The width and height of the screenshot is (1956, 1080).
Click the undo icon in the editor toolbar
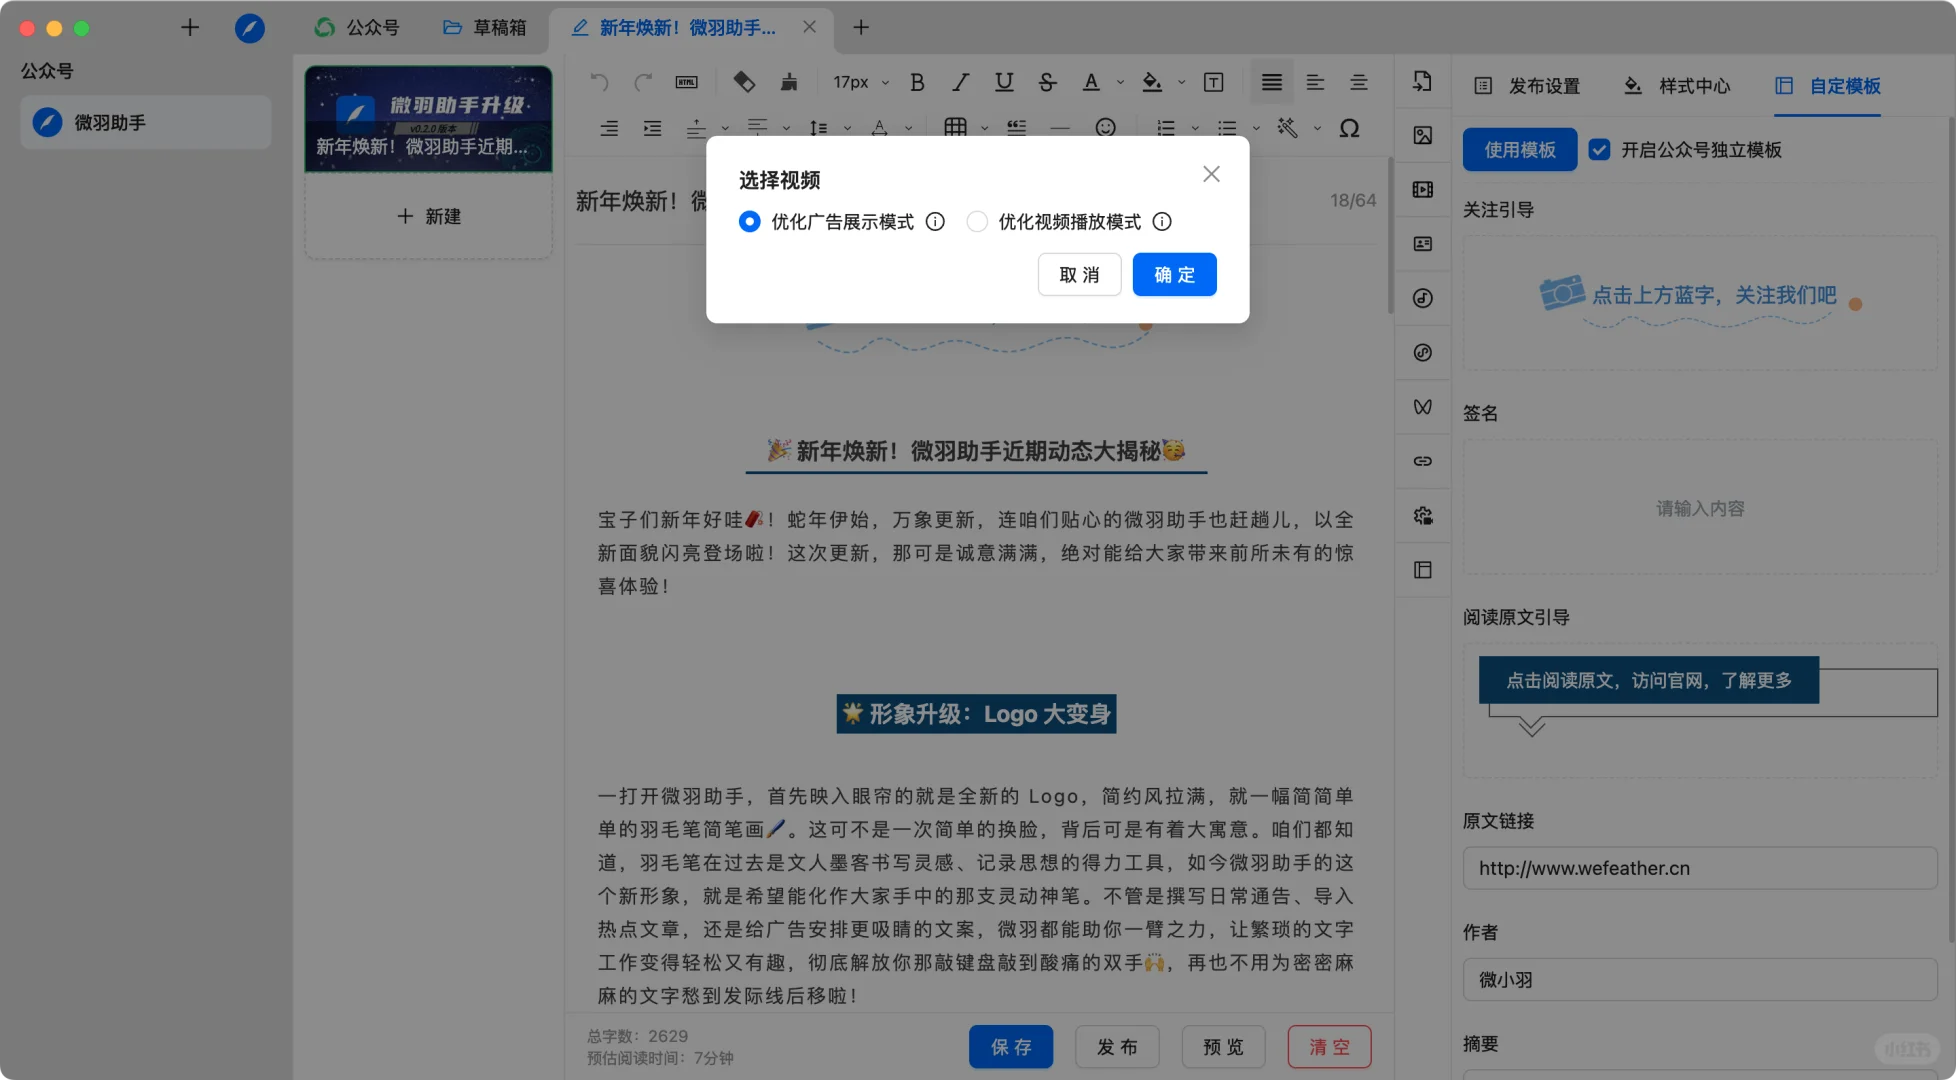[x=598, y=82]
